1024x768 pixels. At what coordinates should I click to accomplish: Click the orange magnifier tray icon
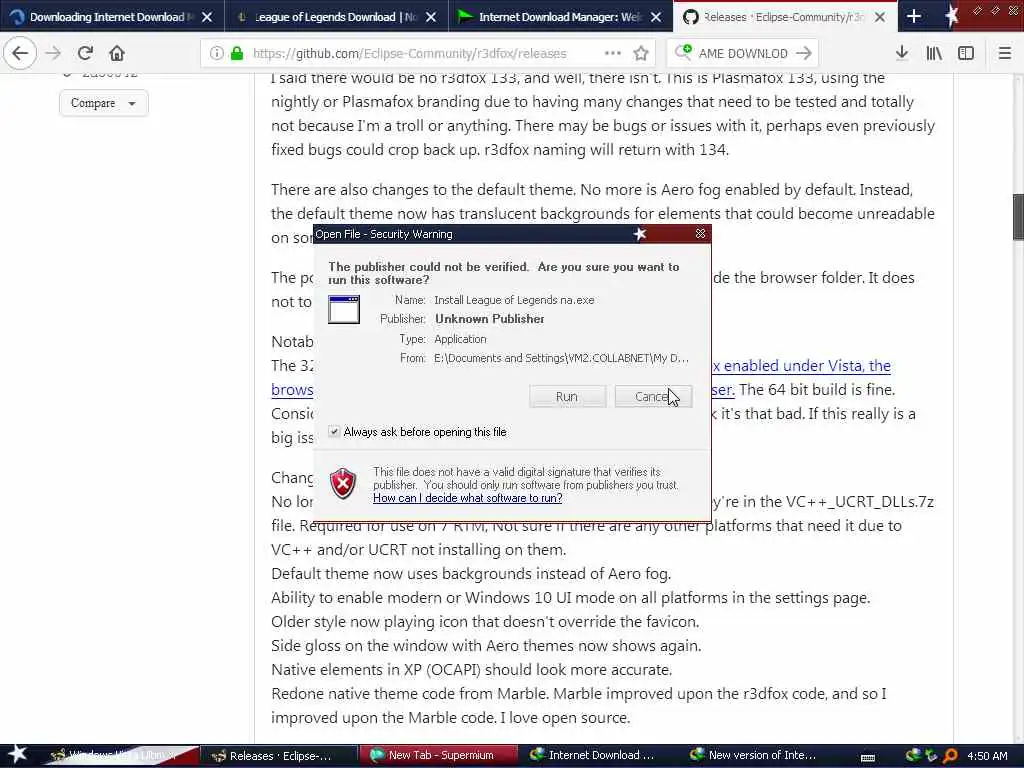pos(950,755)
